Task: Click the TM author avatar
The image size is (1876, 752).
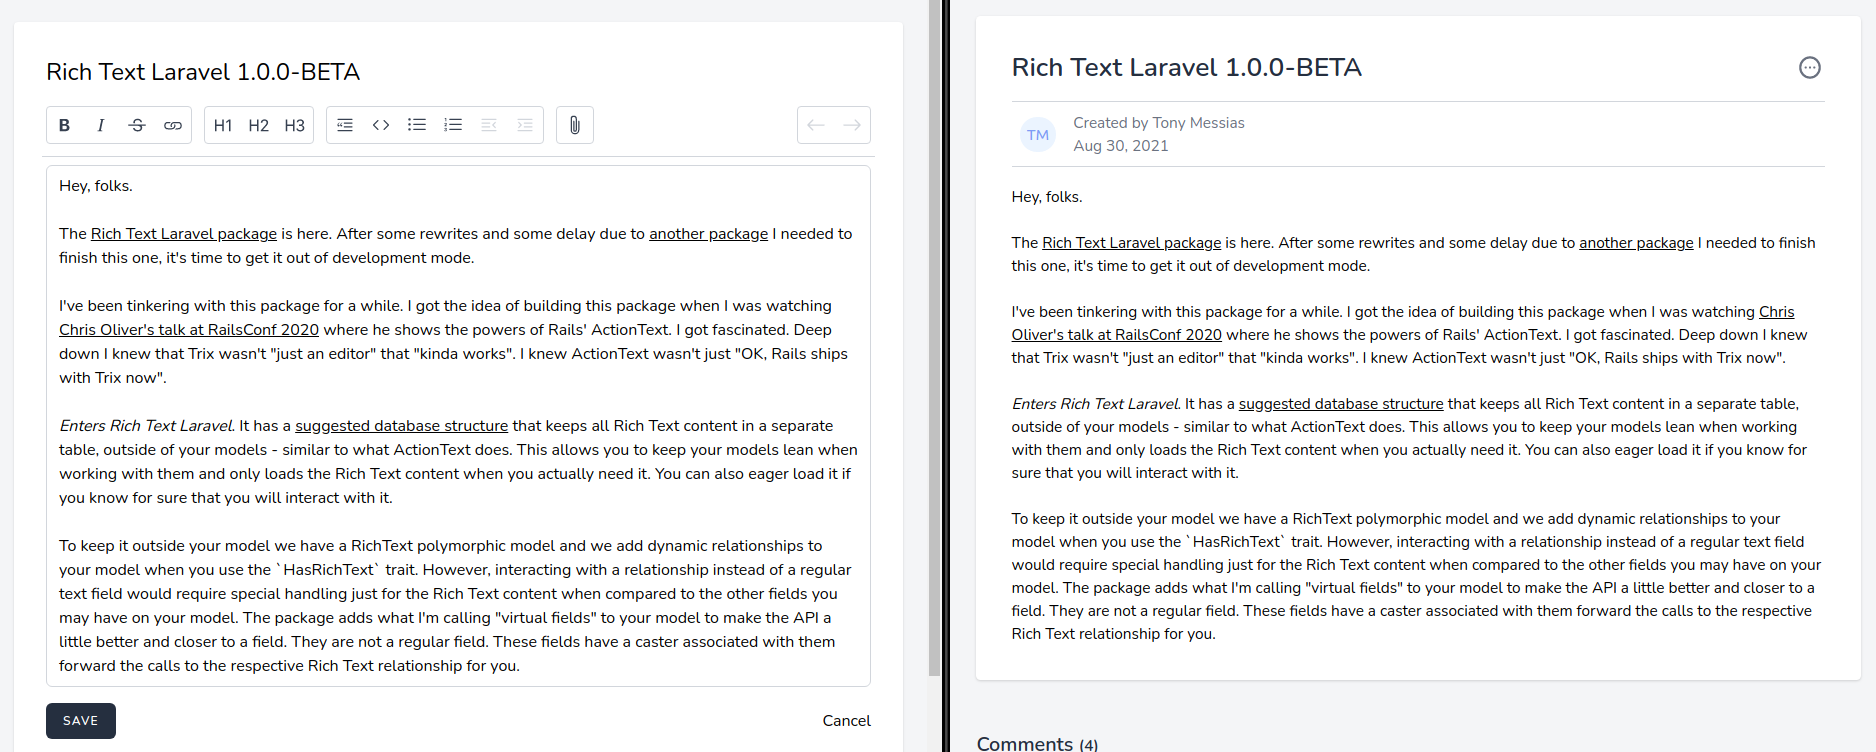Action: coord(1038,134)
